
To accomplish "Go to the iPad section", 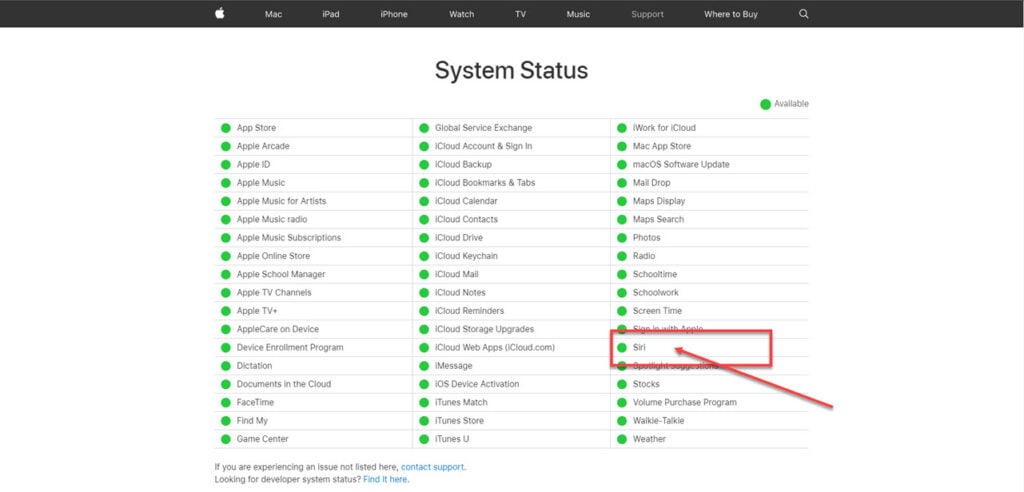I will tap(330, 14).
